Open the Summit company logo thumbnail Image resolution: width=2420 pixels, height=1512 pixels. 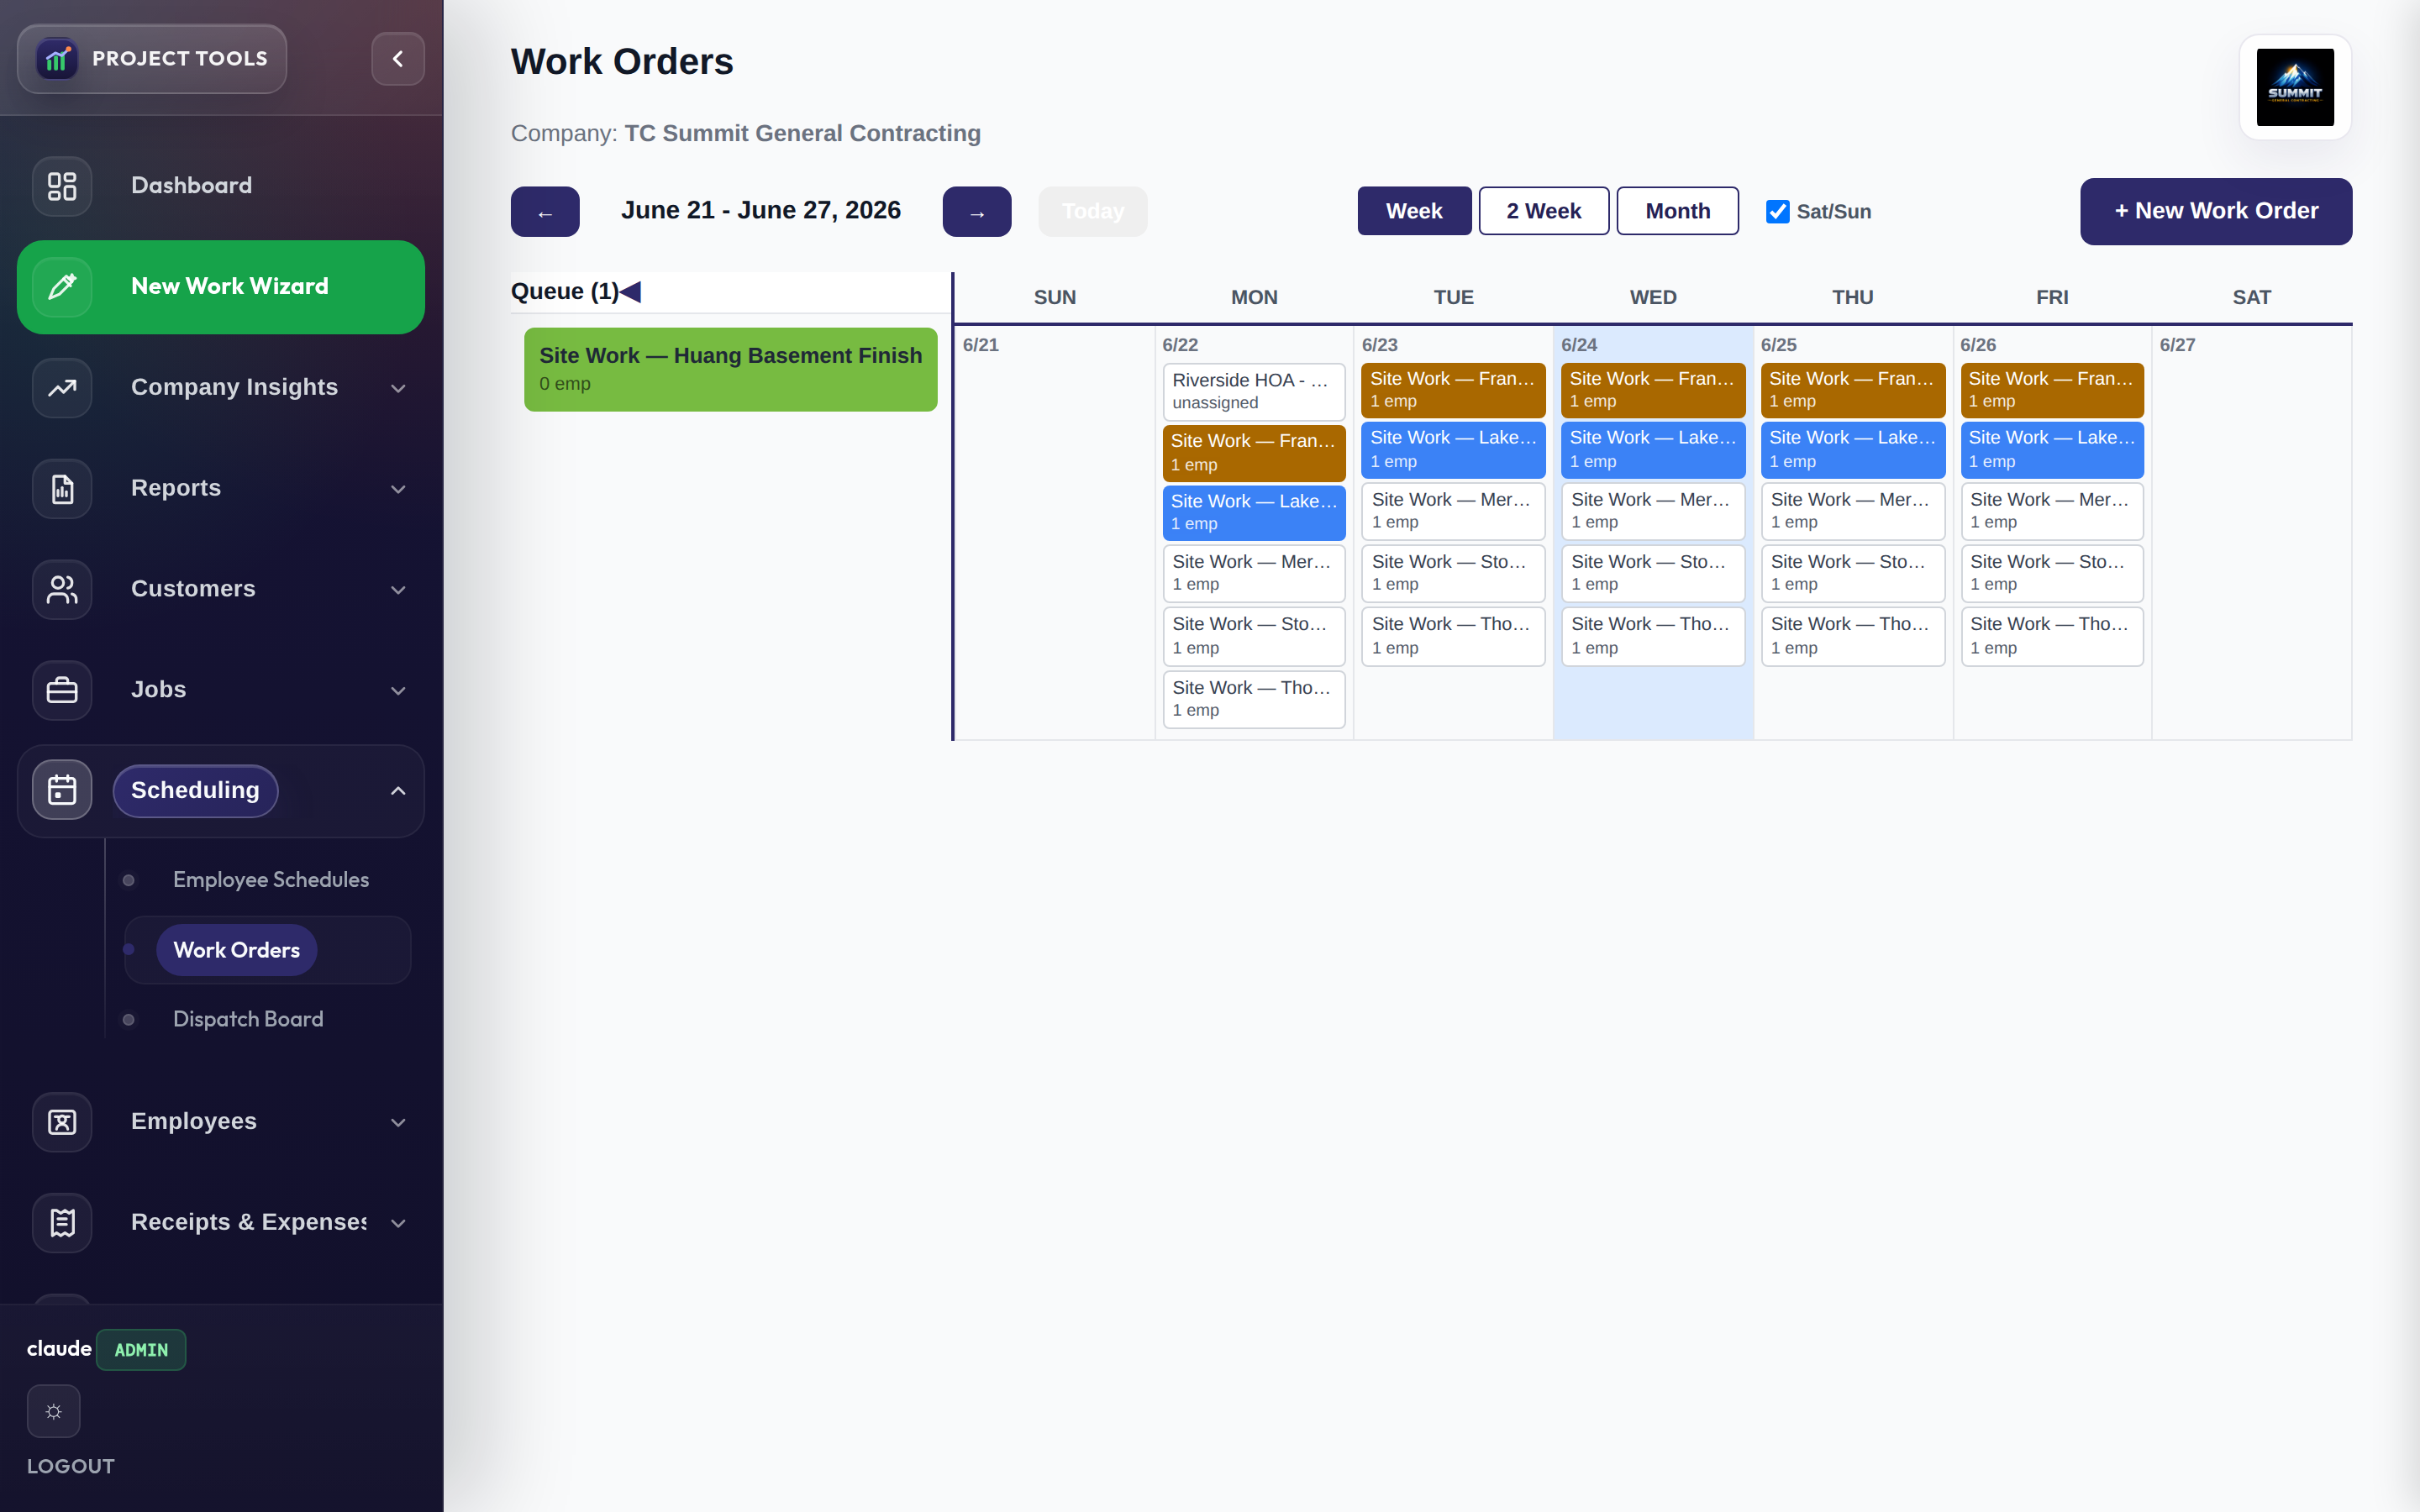tap(2295, 88)
